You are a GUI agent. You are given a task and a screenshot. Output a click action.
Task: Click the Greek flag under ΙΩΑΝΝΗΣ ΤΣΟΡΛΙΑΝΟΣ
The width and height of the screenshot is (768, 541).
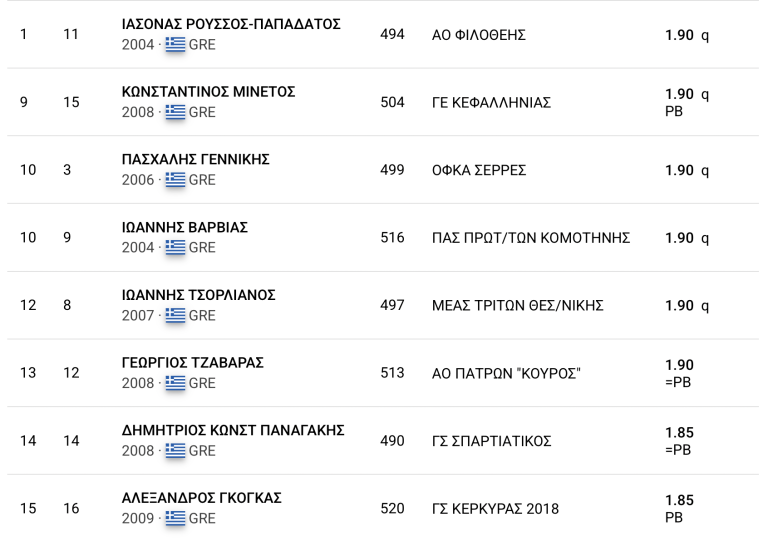[175, 315]
